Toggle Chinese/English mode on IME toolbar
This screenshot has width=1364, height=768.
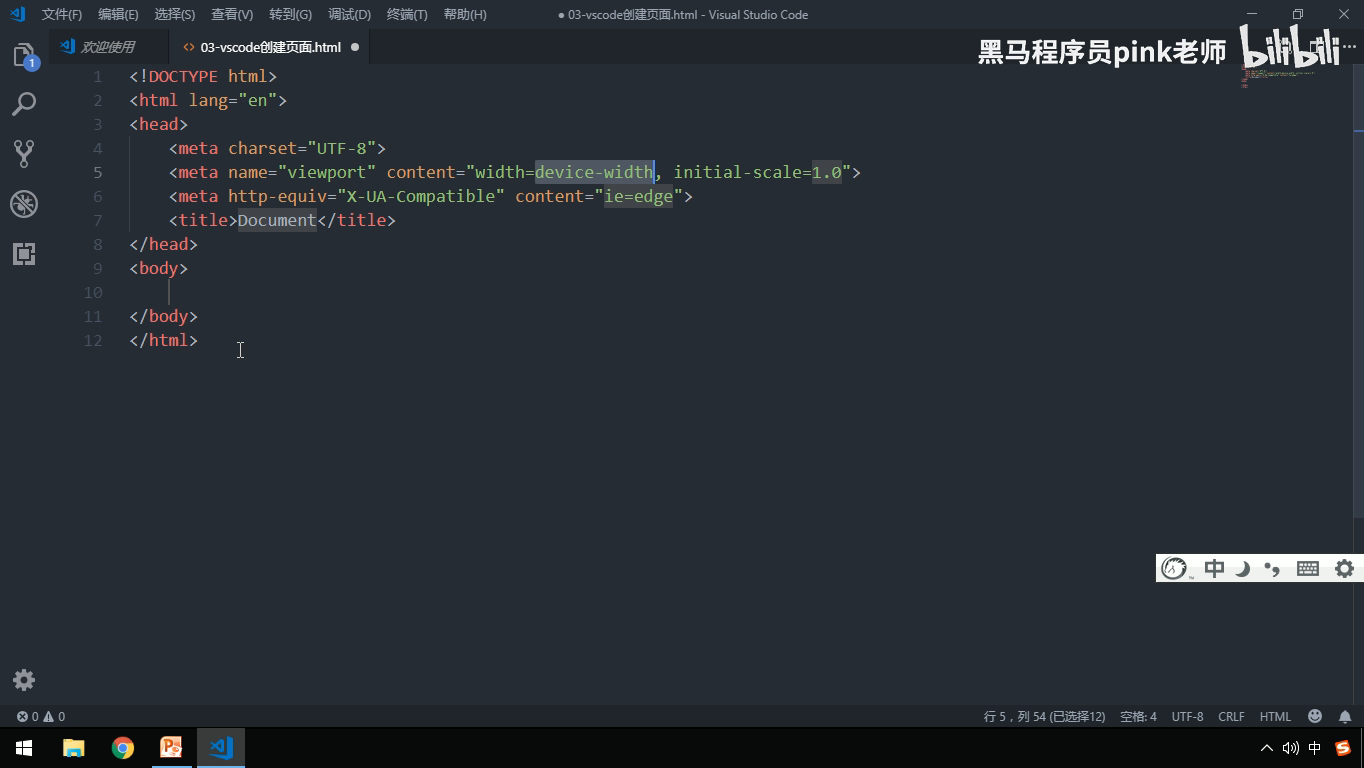pos(1214,568)
